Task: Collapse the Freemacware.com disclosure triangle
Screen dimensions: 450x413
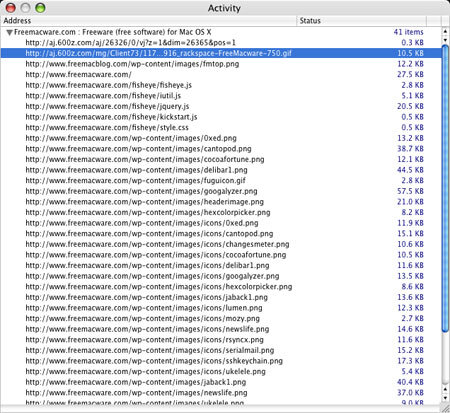Action: pyautogui.click(x=9, y=32)
